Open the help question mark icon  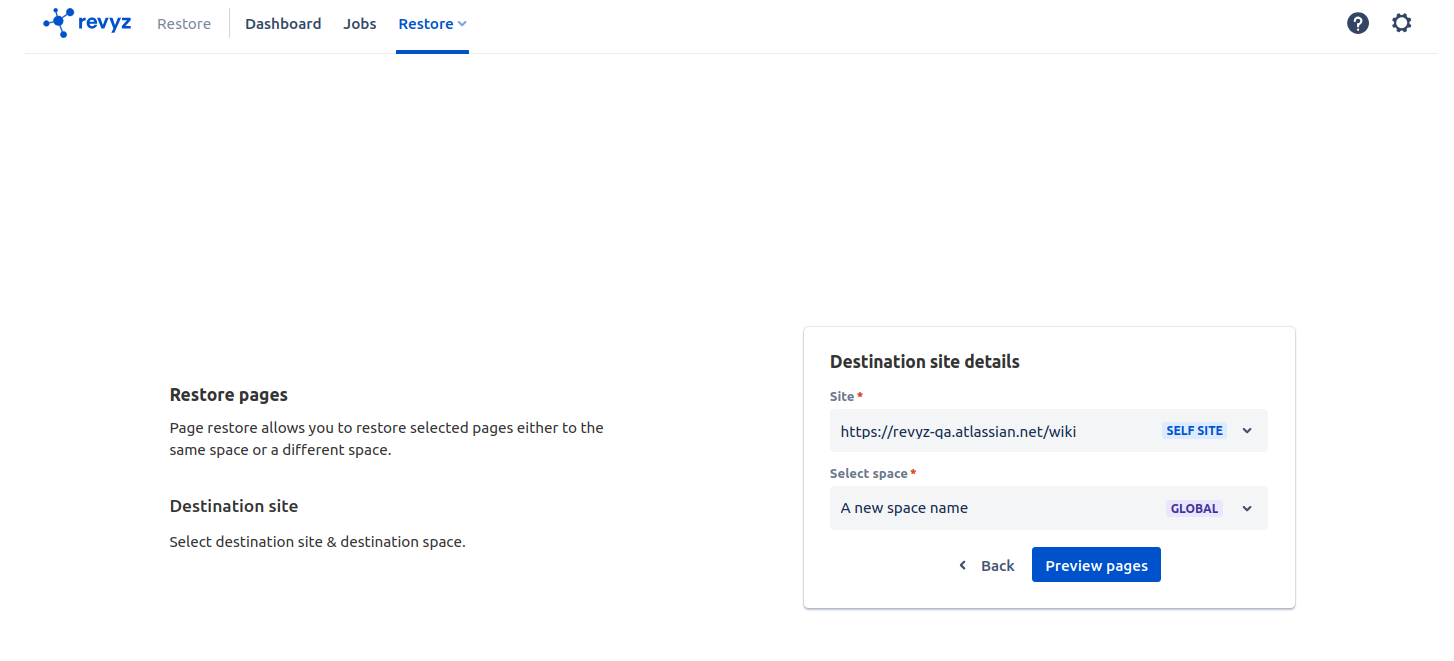pyautogui.click(x=1357, y=23)
